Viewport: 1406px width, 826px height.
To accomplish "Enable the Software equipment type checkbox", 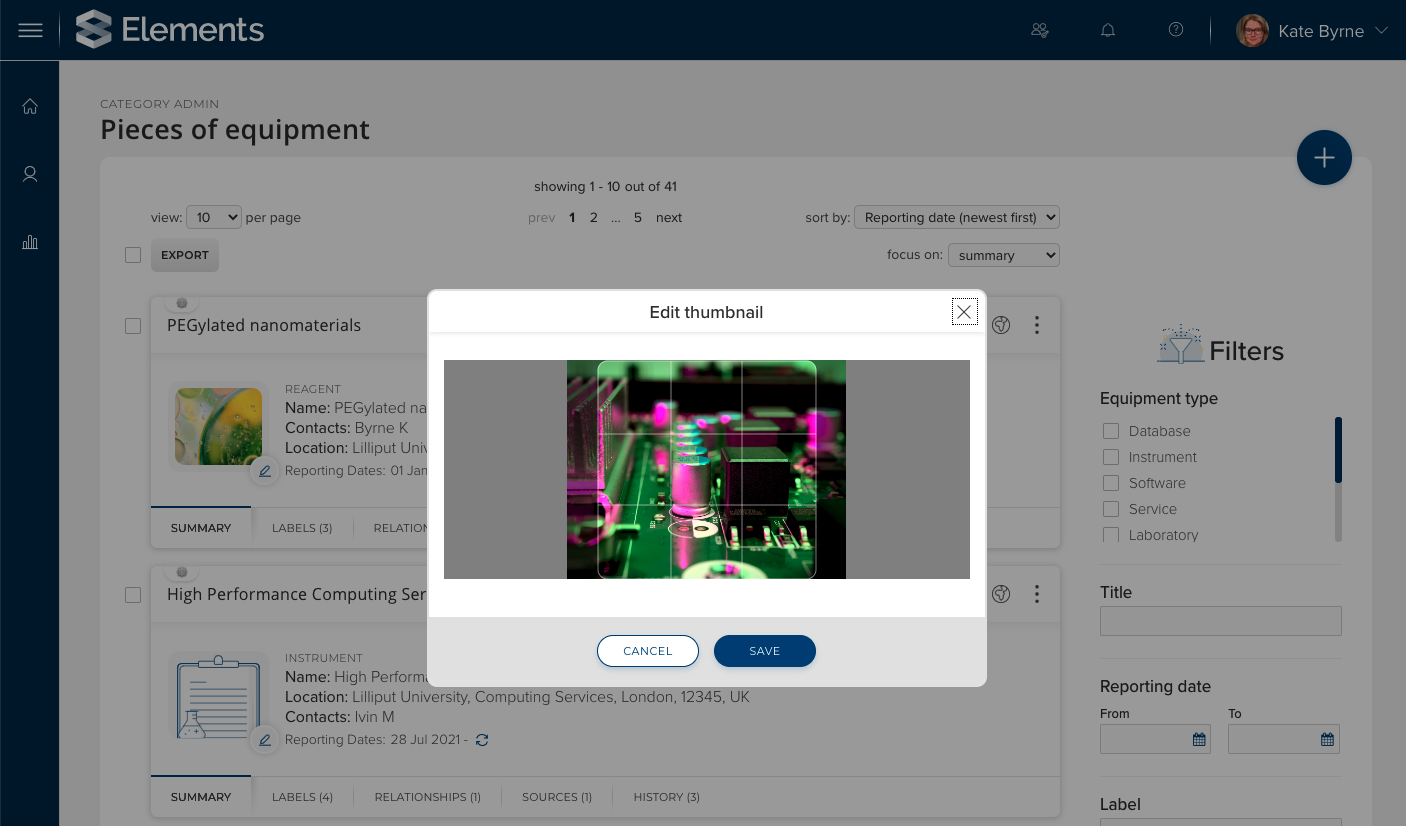I will [x=1111, y=483].
